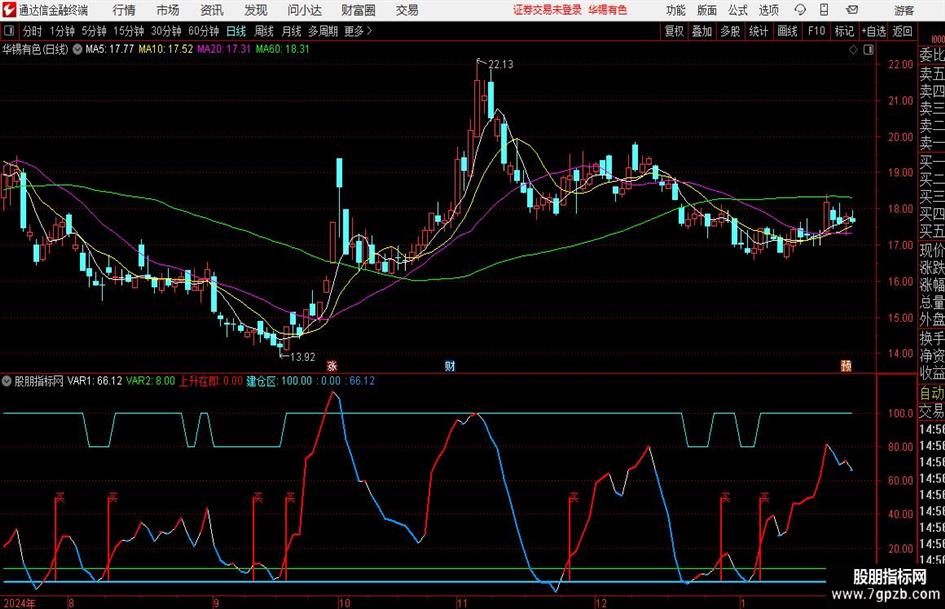Open the F10 company info
The image size is (945, 609).
coord(817,31)
